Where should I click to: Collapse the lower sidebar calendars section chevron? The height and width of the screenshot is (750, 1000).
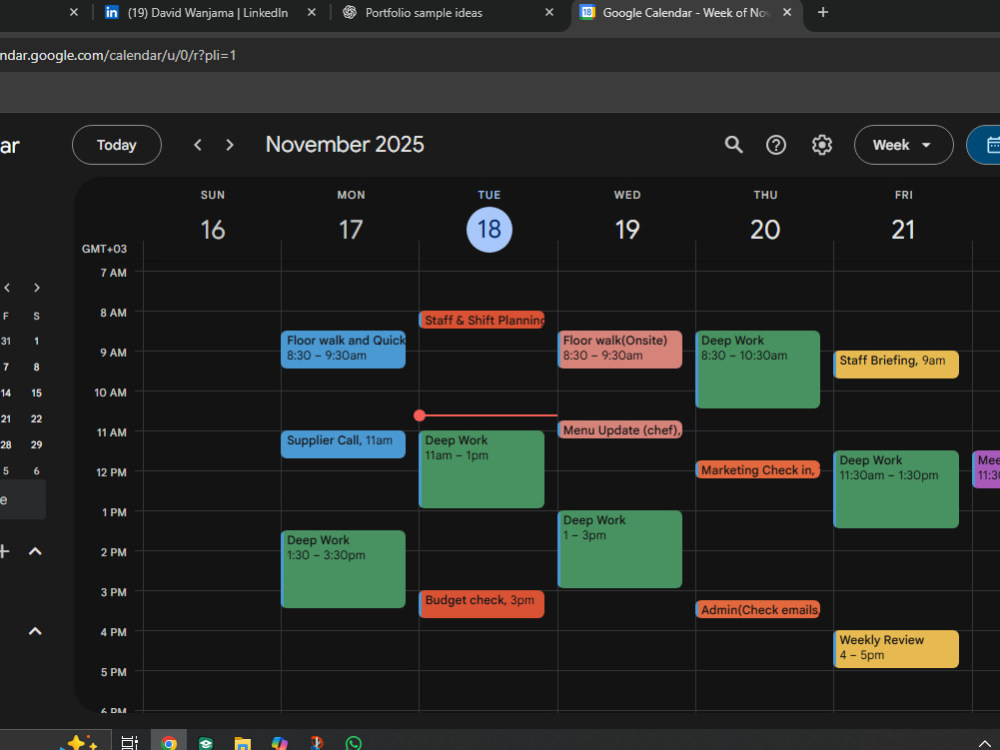pos(35,631)
